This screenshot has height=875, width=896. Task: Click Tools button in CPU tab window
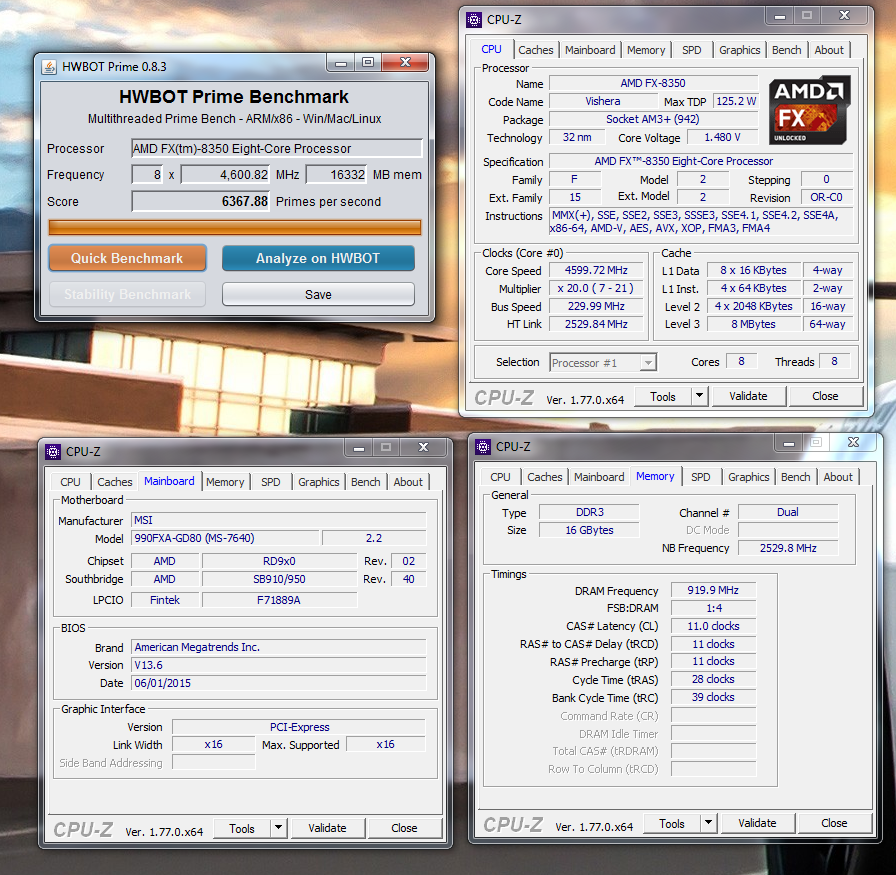[x=662, y=396]
